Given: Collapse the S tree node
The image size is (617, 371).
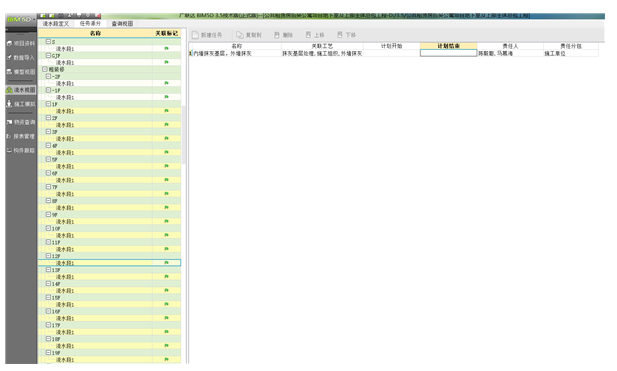Looking at the screenshot, I should pyautogui.click(x=48, y=41).
